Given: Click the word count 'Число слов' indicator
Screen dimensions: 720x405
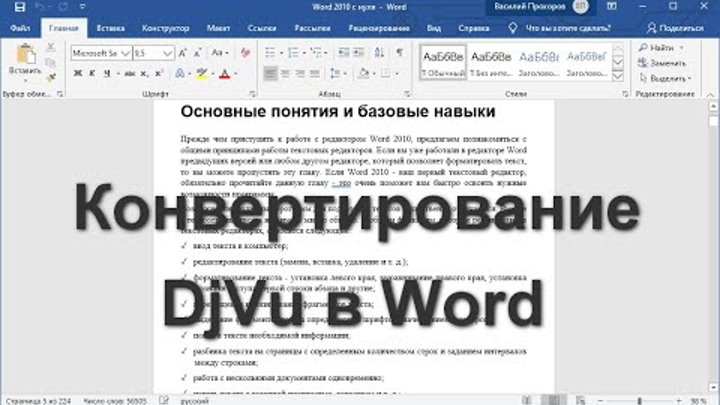Looking at the screenshot, I should pos(115,401).
